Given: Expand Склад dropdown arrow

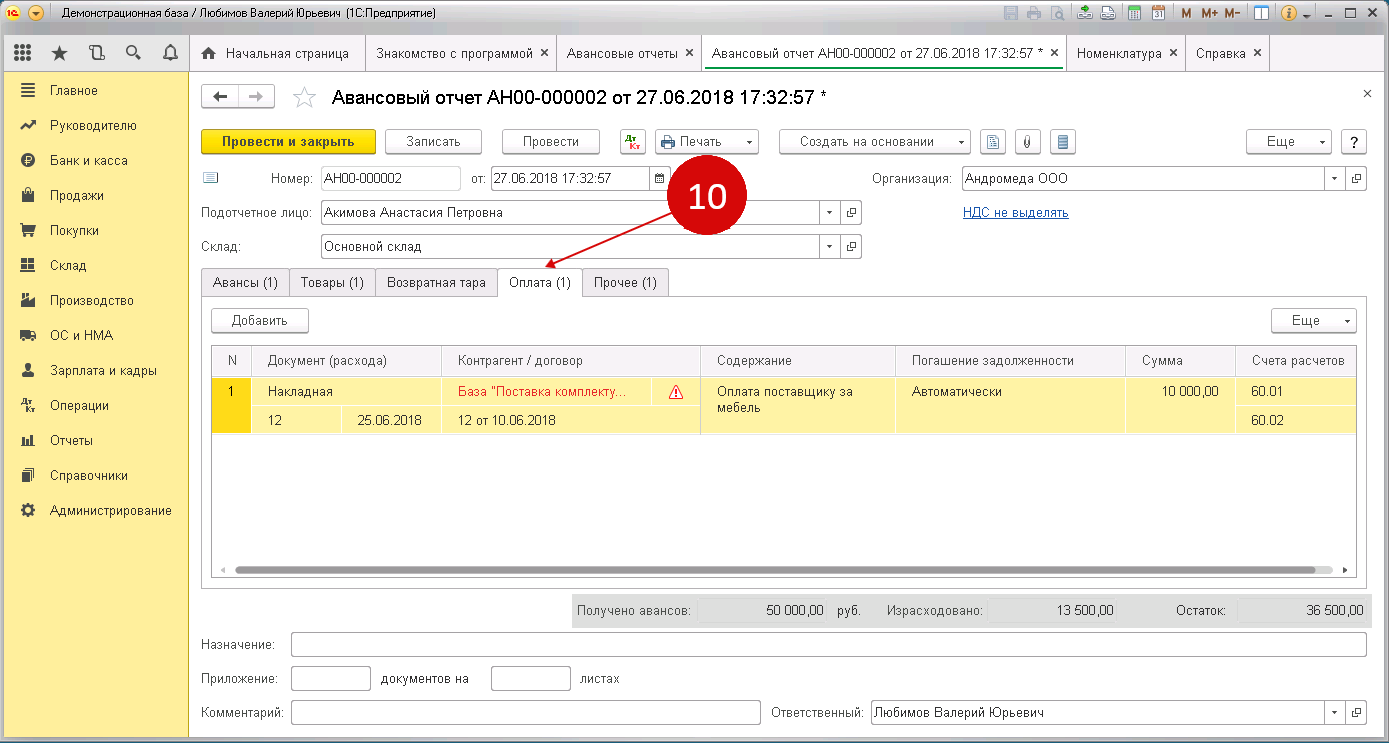Looking at the screenshot, I should point(829,247).
